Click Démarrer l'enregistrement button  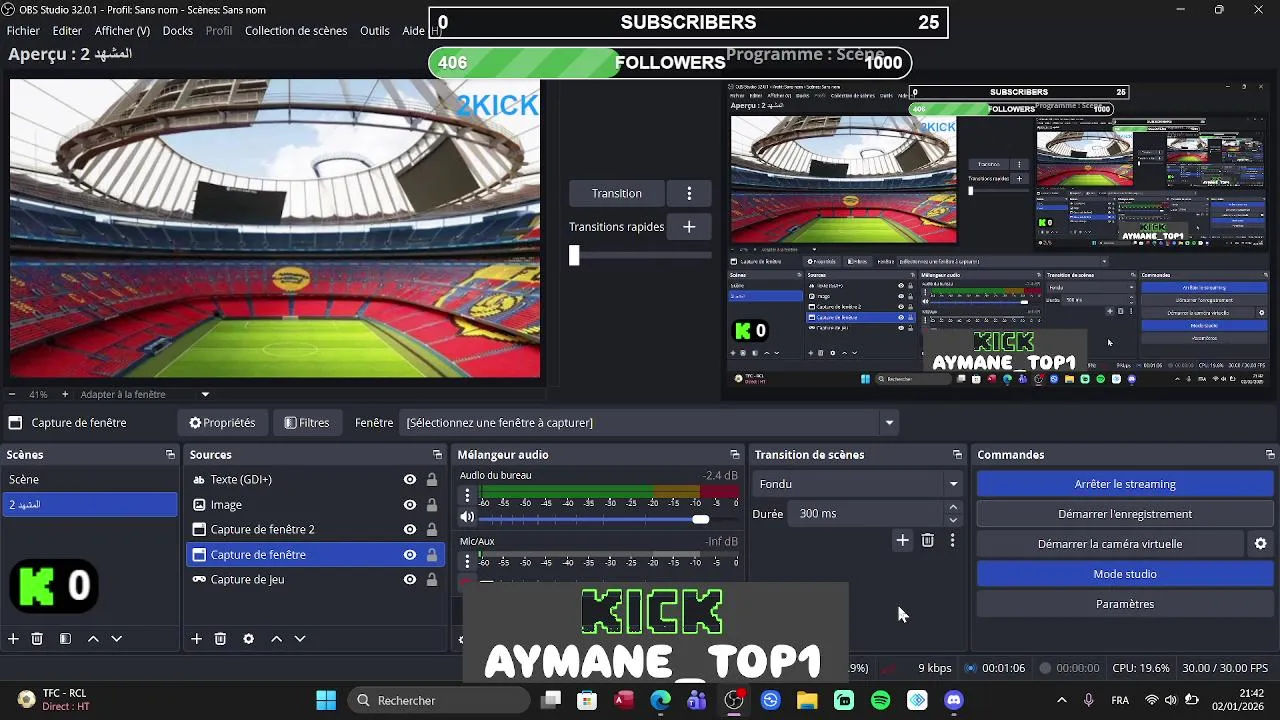(x=1125, y=514)
